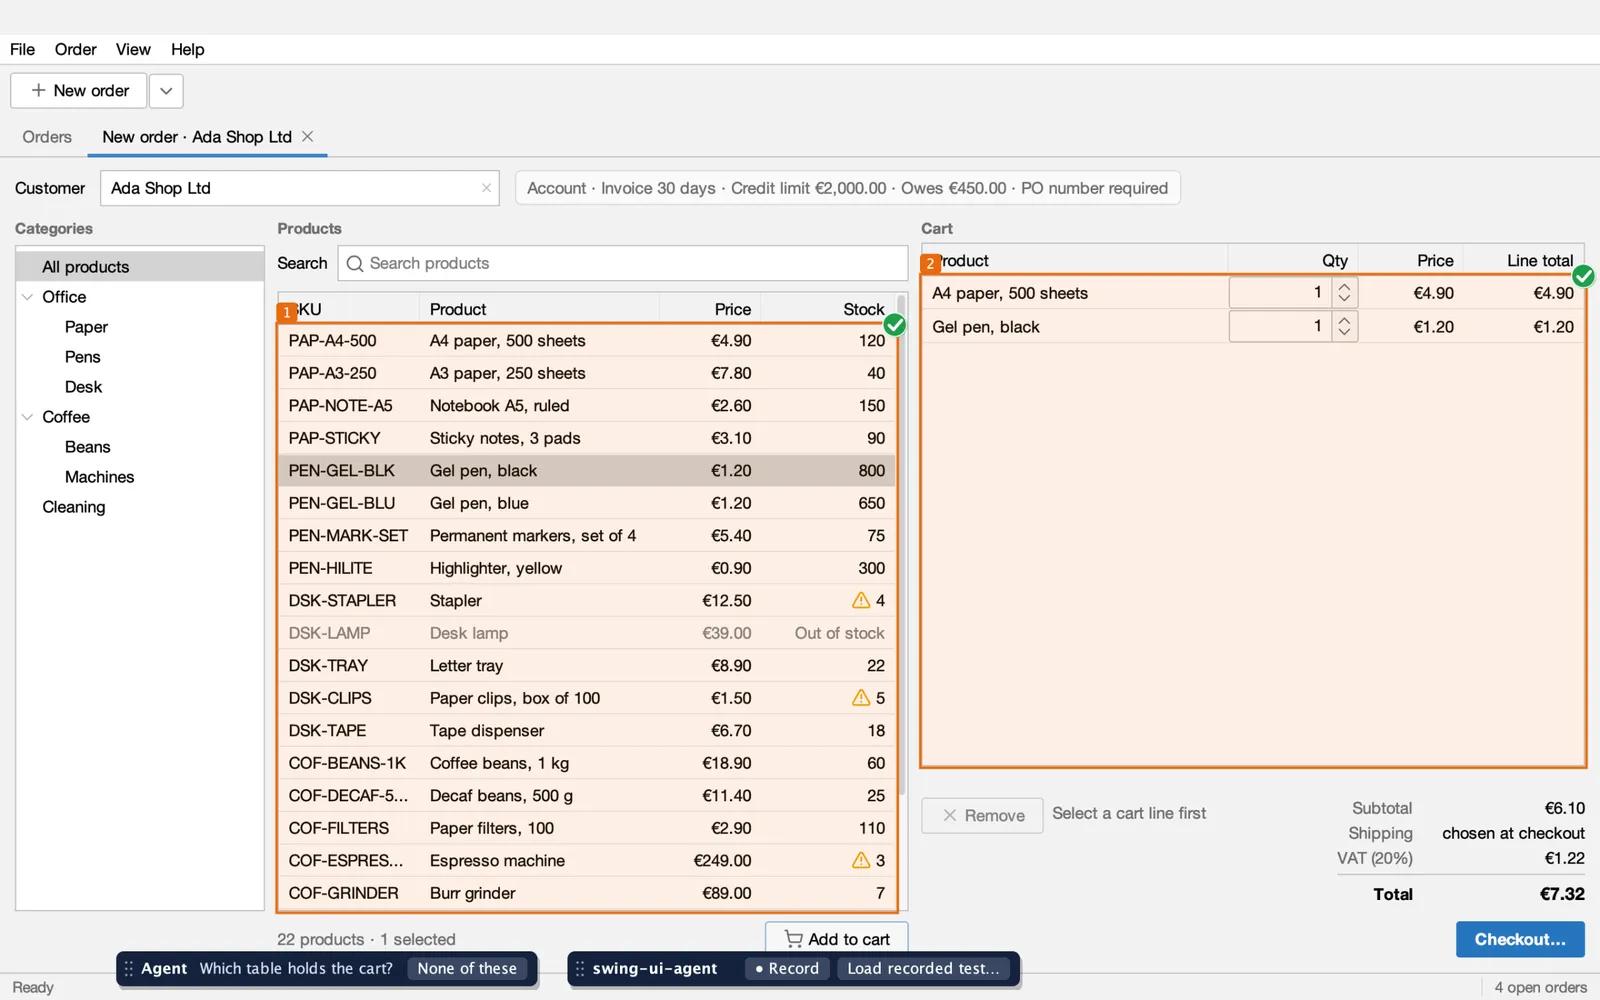Choose None of these in Agent bar
Viewport: 1600px width, 1000px height.
point(467,968)
